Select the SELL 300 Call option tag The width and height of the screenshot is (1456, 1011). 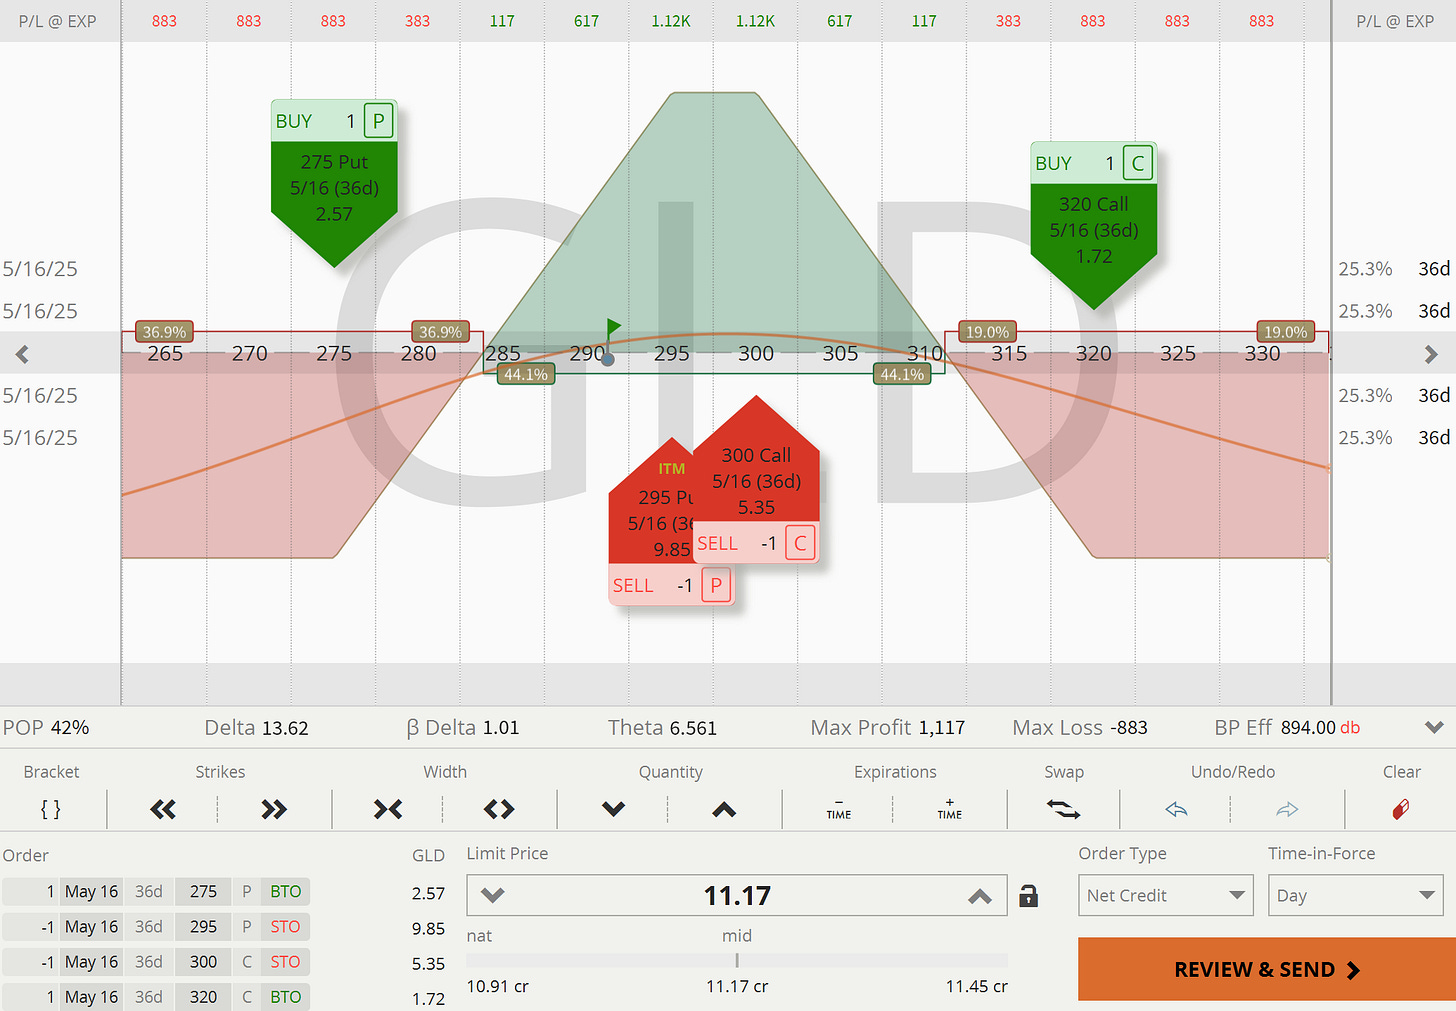[x=756, y=478]
